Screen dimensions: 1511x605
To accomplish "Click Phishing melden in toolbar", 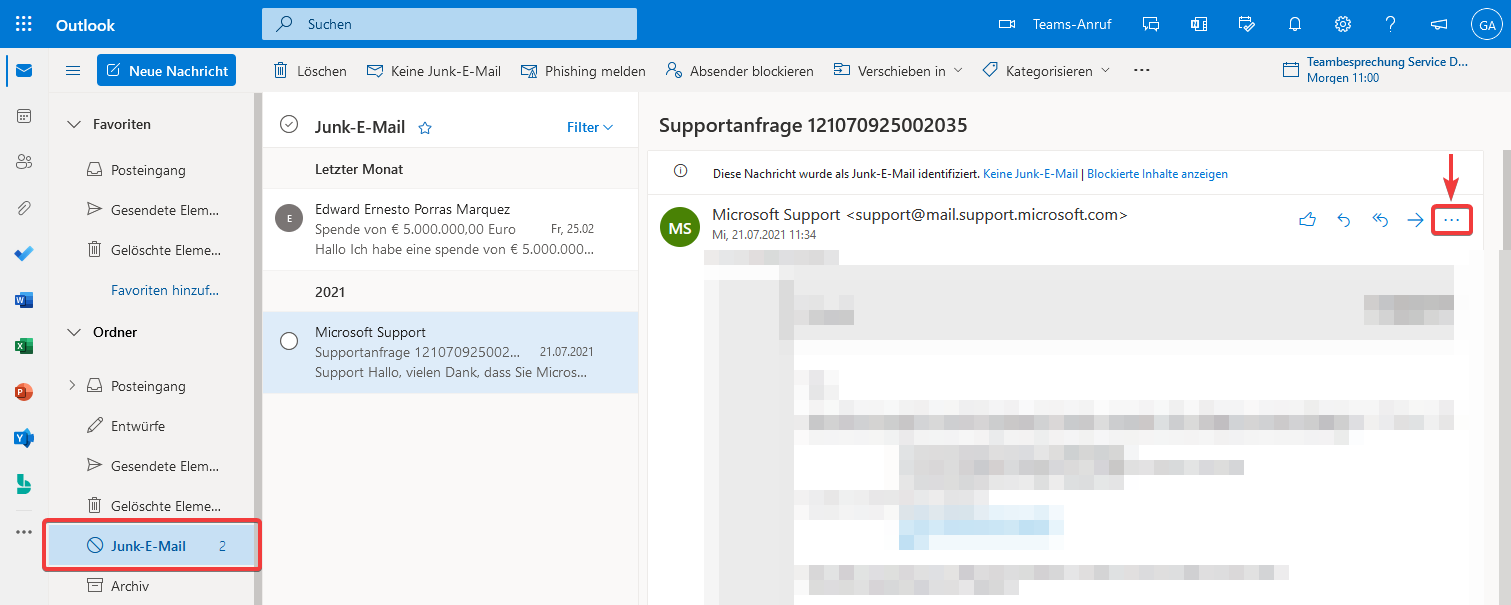I will coord(583,71).
